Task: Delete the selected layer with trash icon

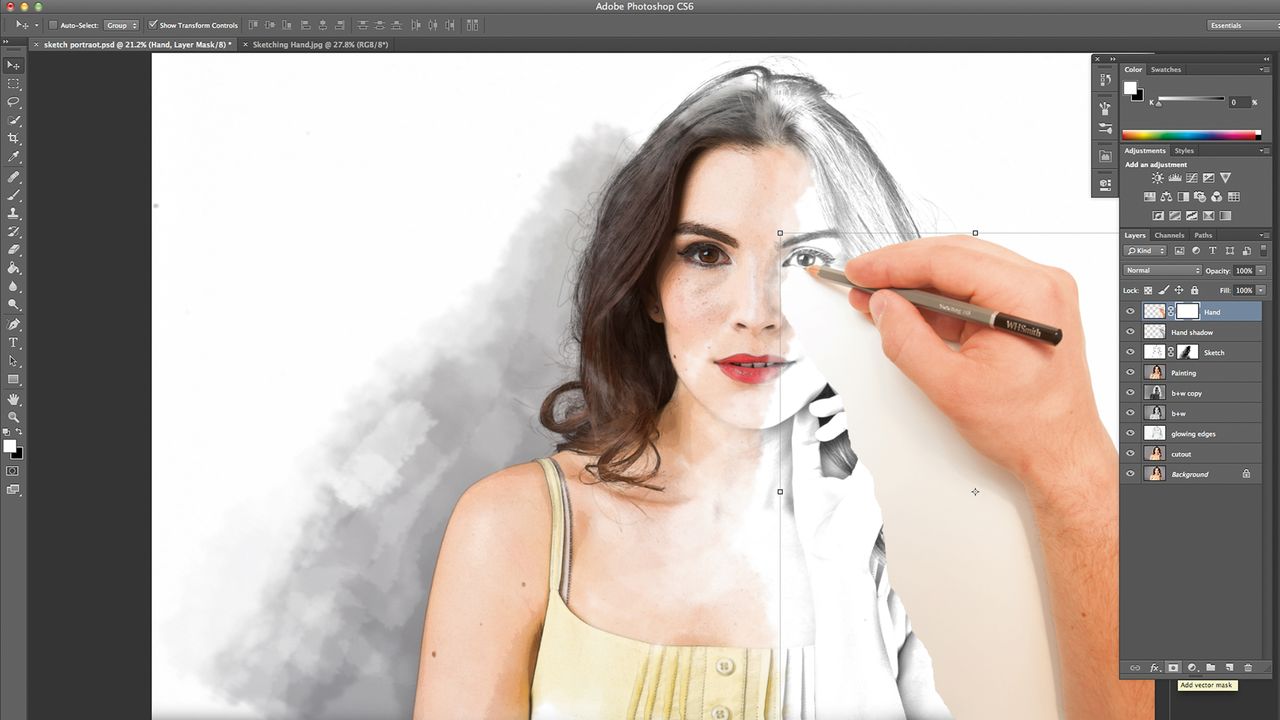Action: 1248,667
